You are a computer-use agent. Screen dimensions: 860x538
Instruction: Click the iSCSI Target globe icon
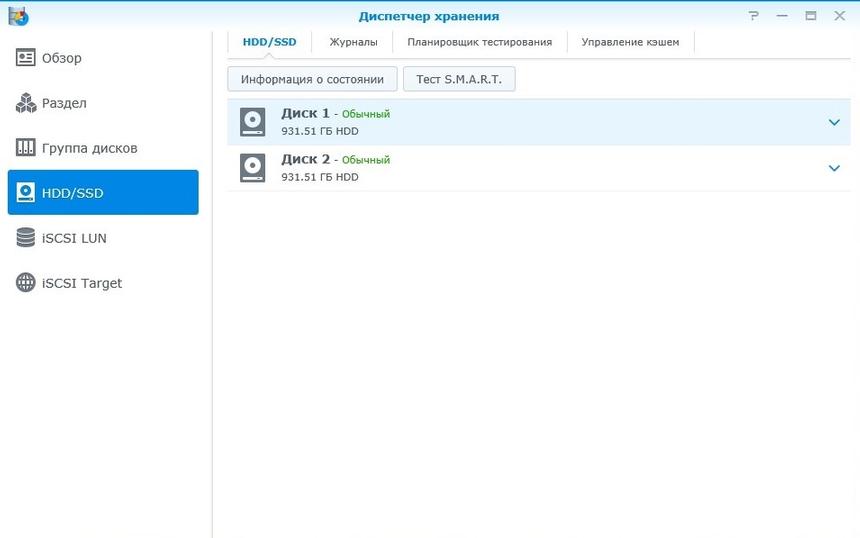tap(26, 283)
